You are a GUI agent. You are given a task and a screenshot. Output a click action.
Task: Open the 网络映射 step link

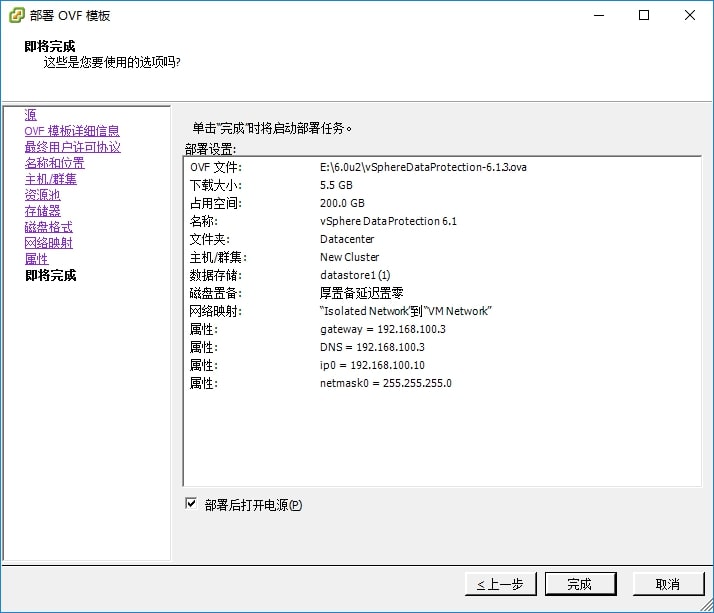click(x=48, y=243)
